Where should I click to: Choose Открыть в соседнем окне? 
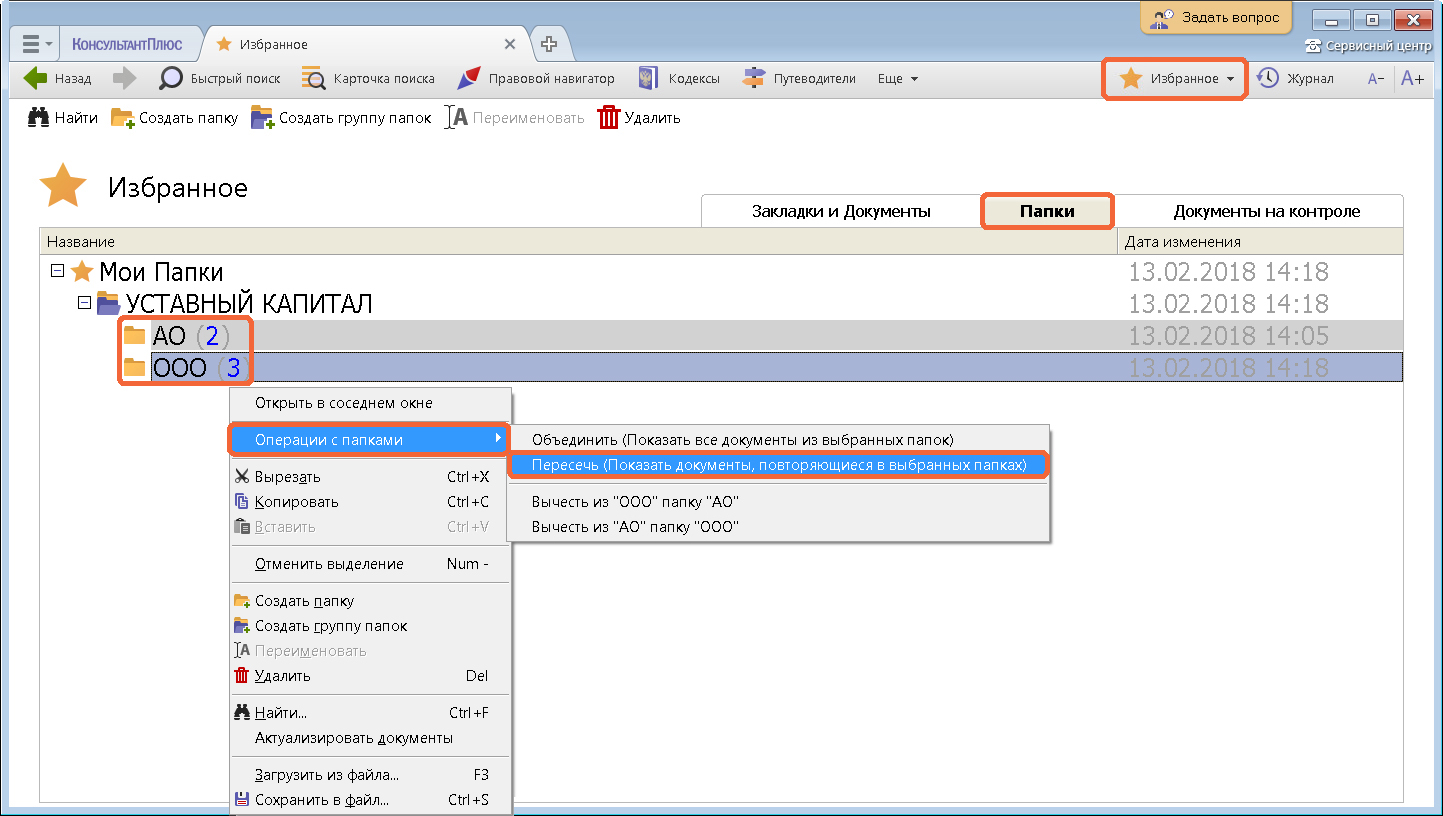pyautogui.click(x=371, y=403)
